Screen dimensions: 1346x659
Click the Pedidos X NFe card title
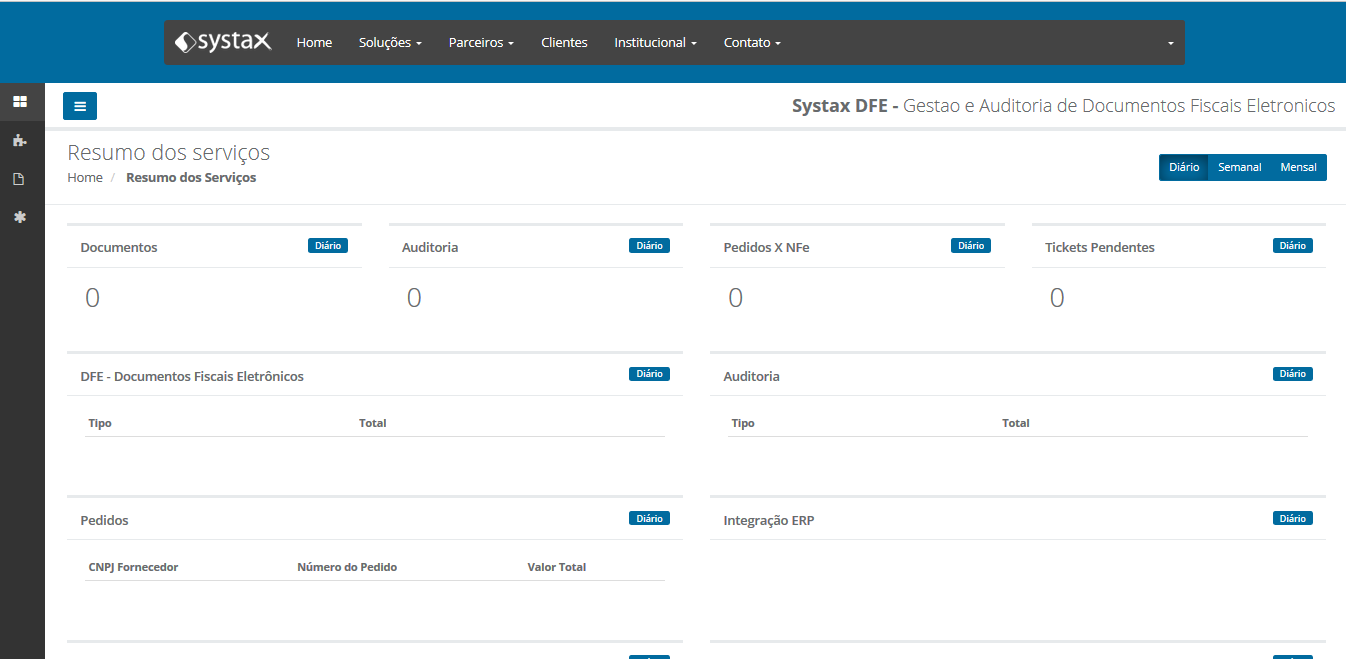(x=766, y=248)
